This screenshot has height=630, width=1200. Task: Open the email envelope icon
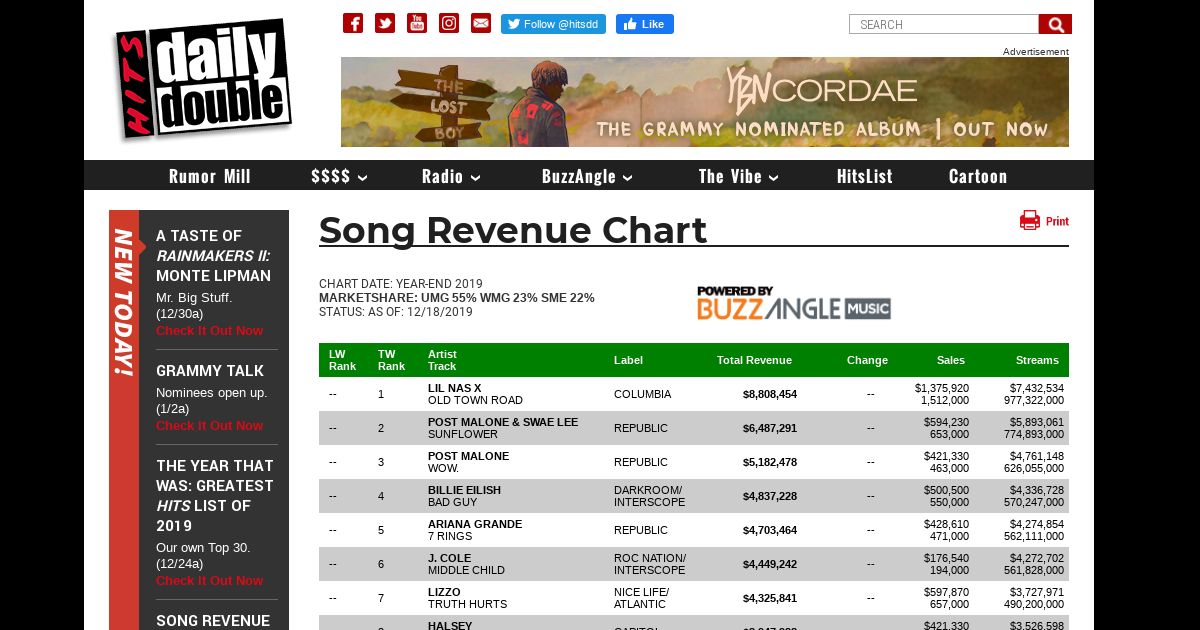point(481,23)
